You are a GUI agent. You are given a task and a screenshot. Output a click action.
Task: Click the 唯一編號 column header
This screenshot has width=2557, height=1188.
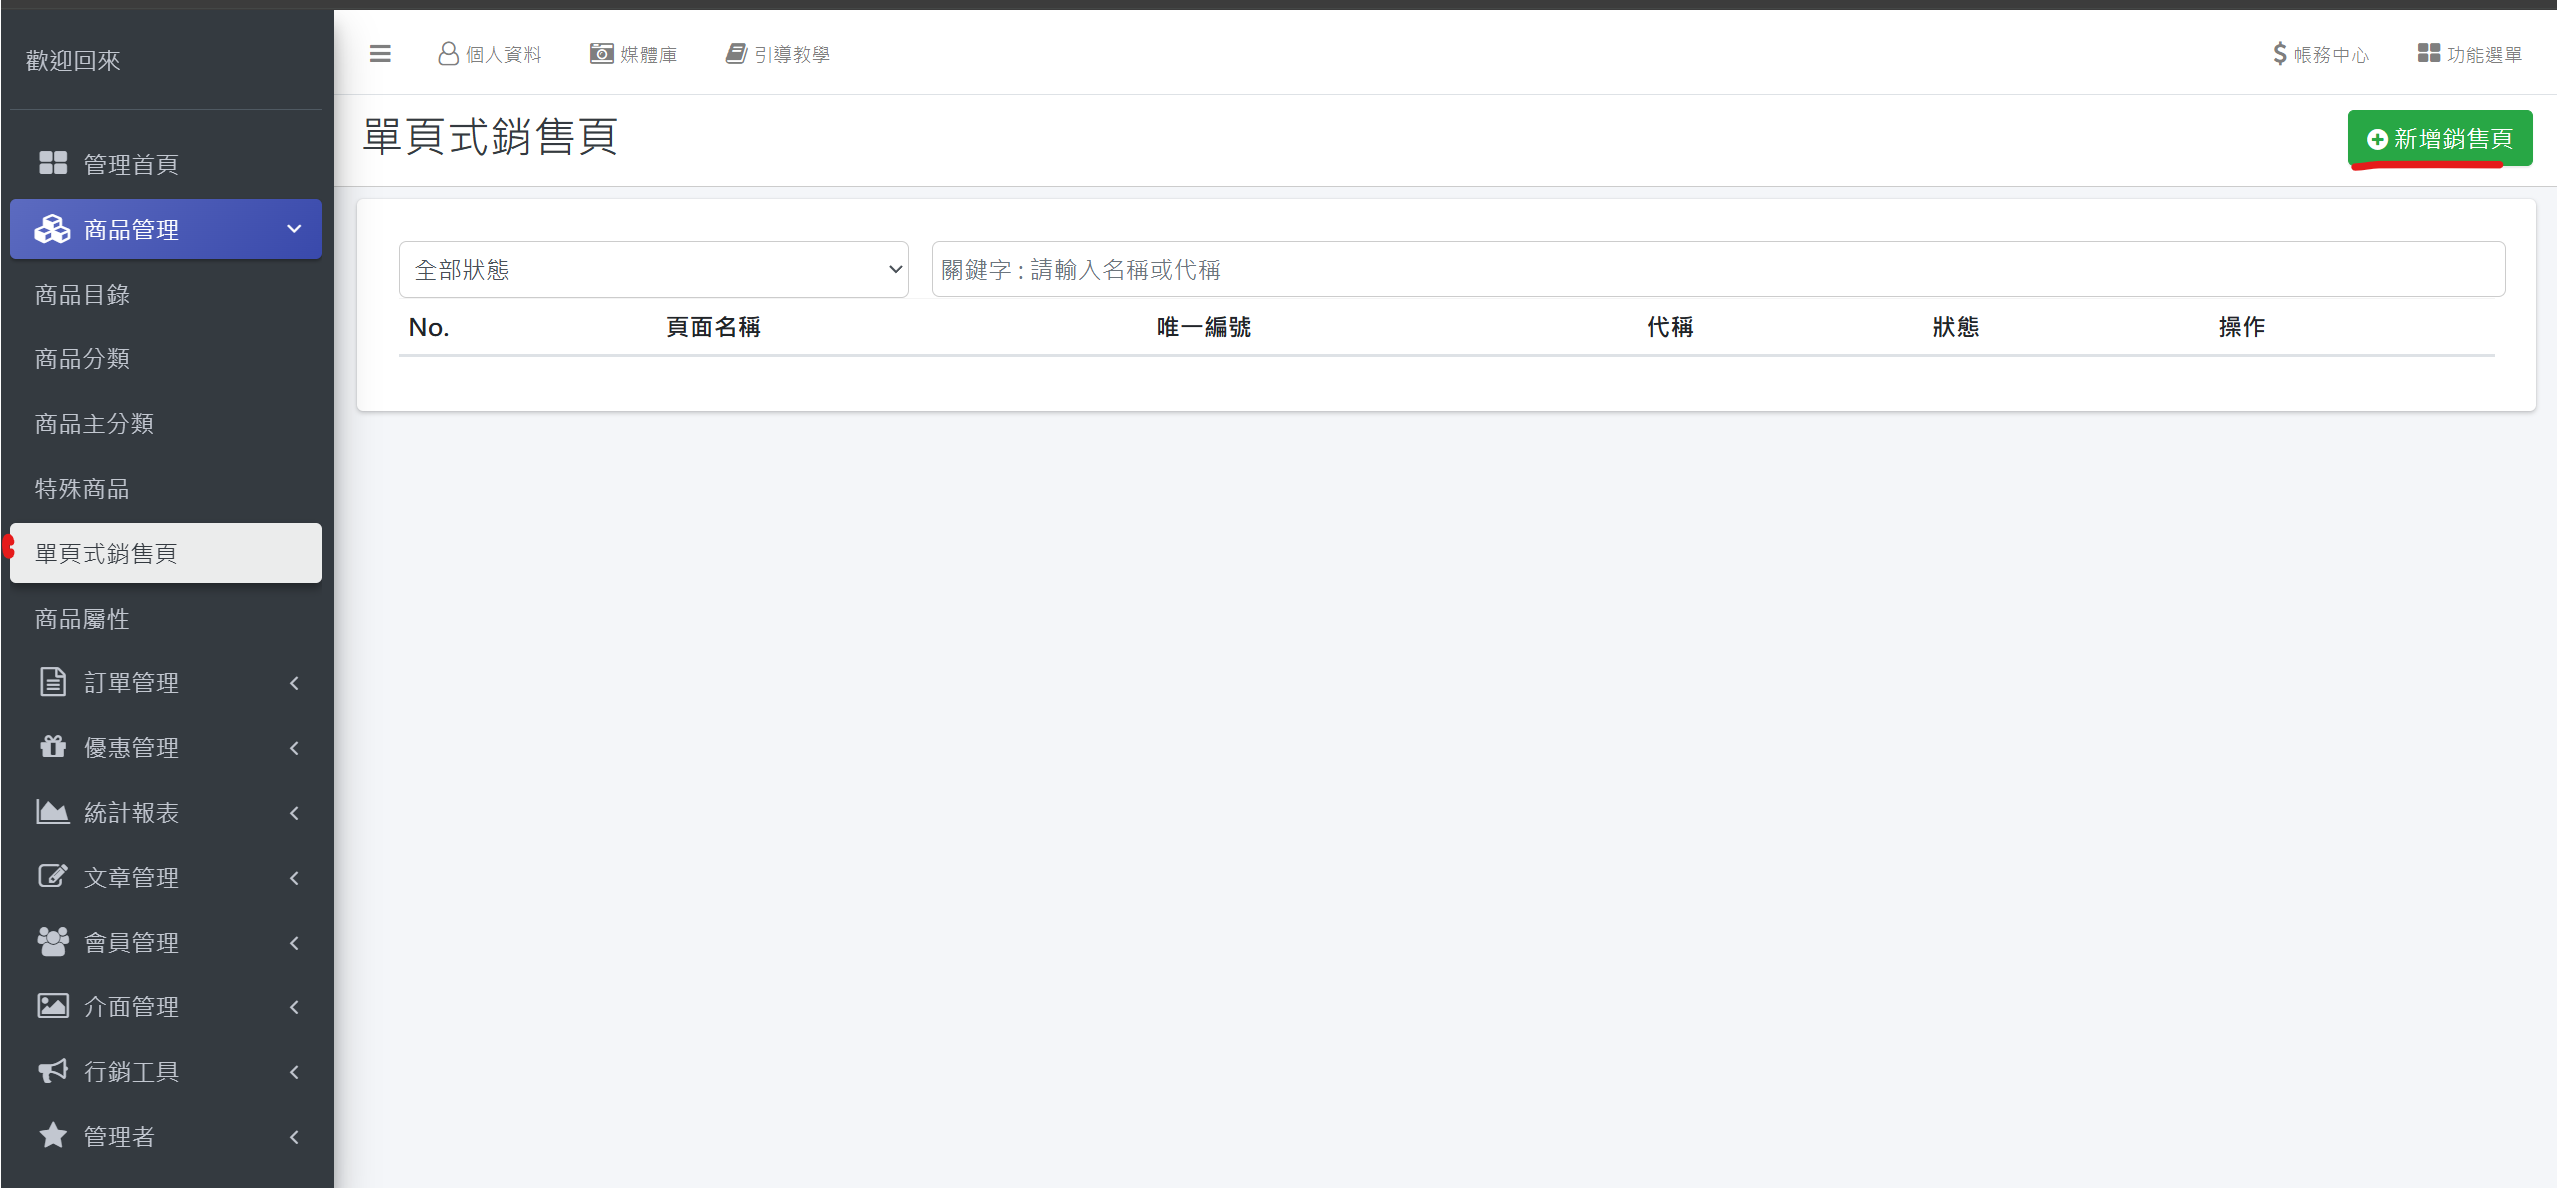[1204, 327]
